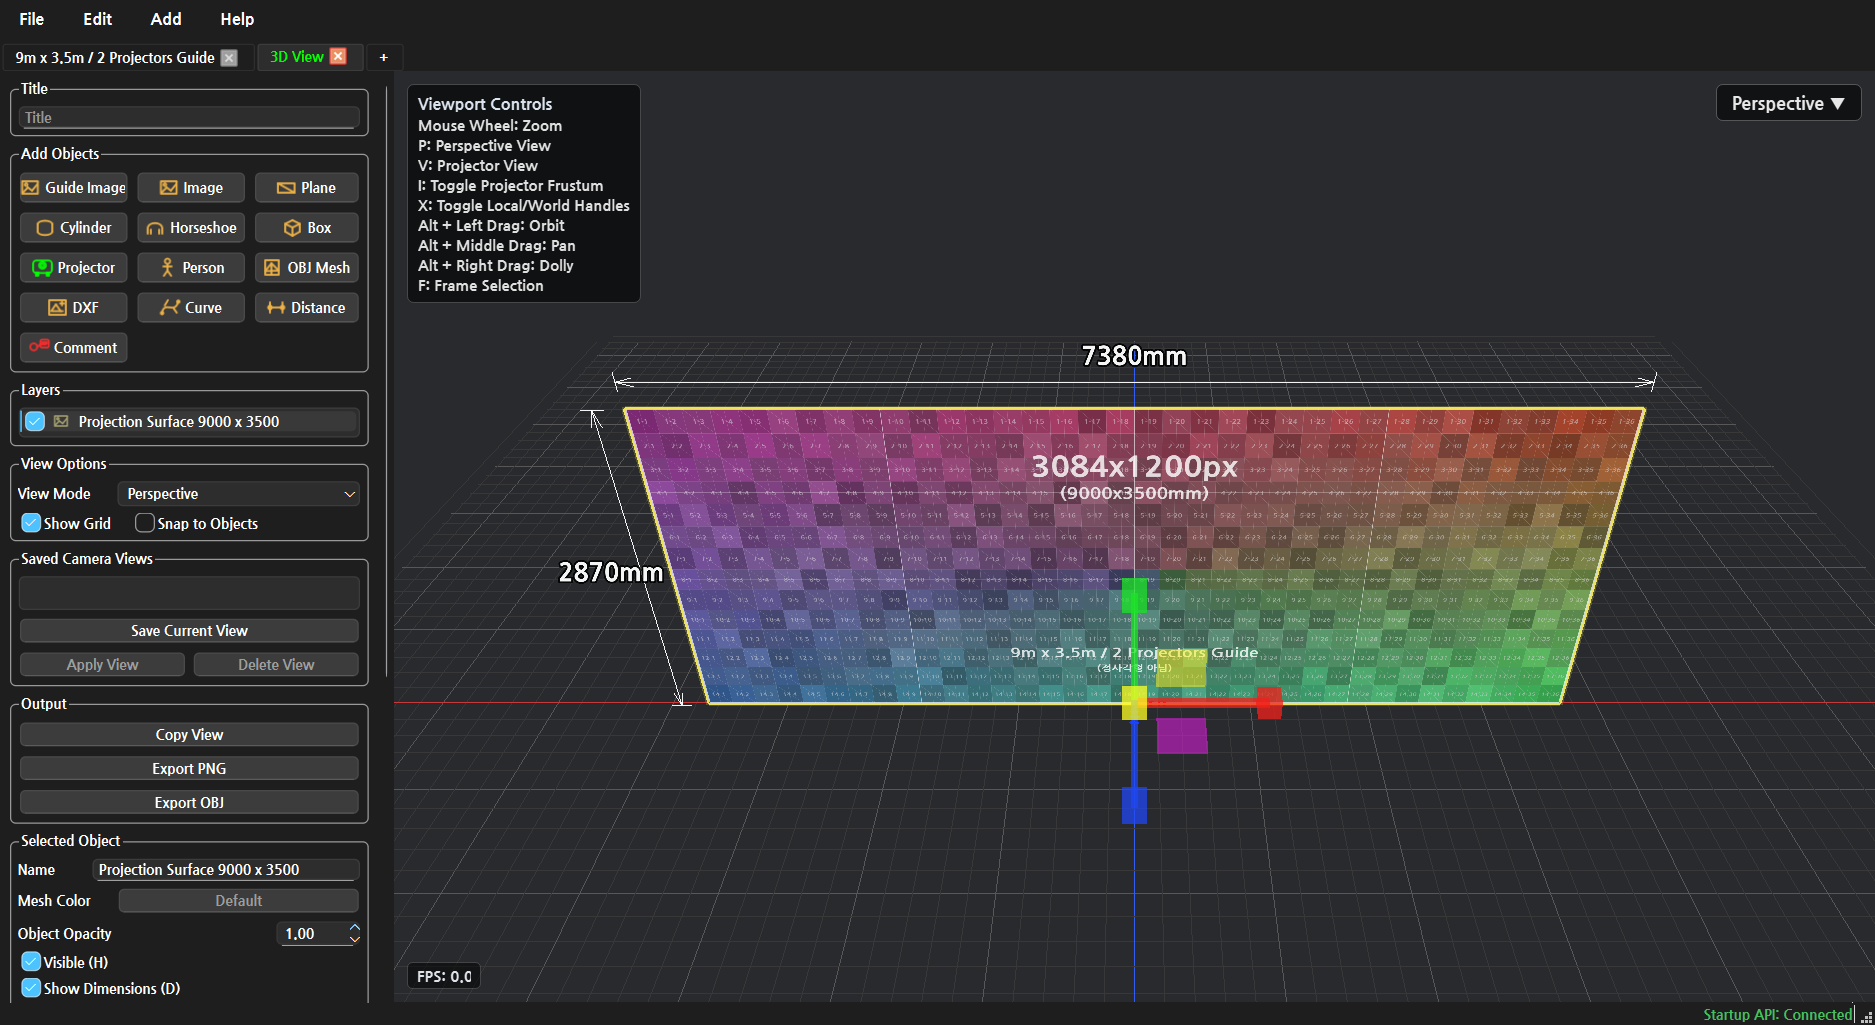
Task: Open the File menu
Action: coord(32,19)
